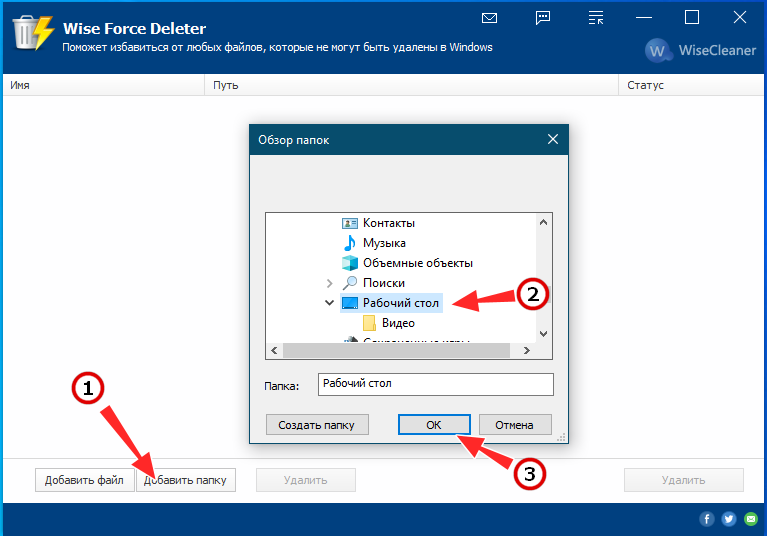The width and height of the screenshot is (767, 536).
Task: Click the Wise Force Deleter trash logo
Action: [x=33, y=32]
